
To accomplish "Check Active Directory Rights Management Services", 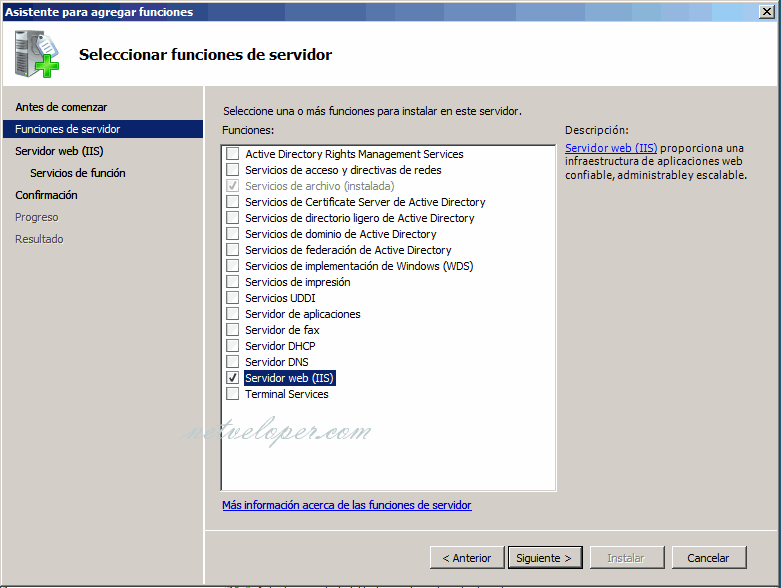I will tap(233, 153).
